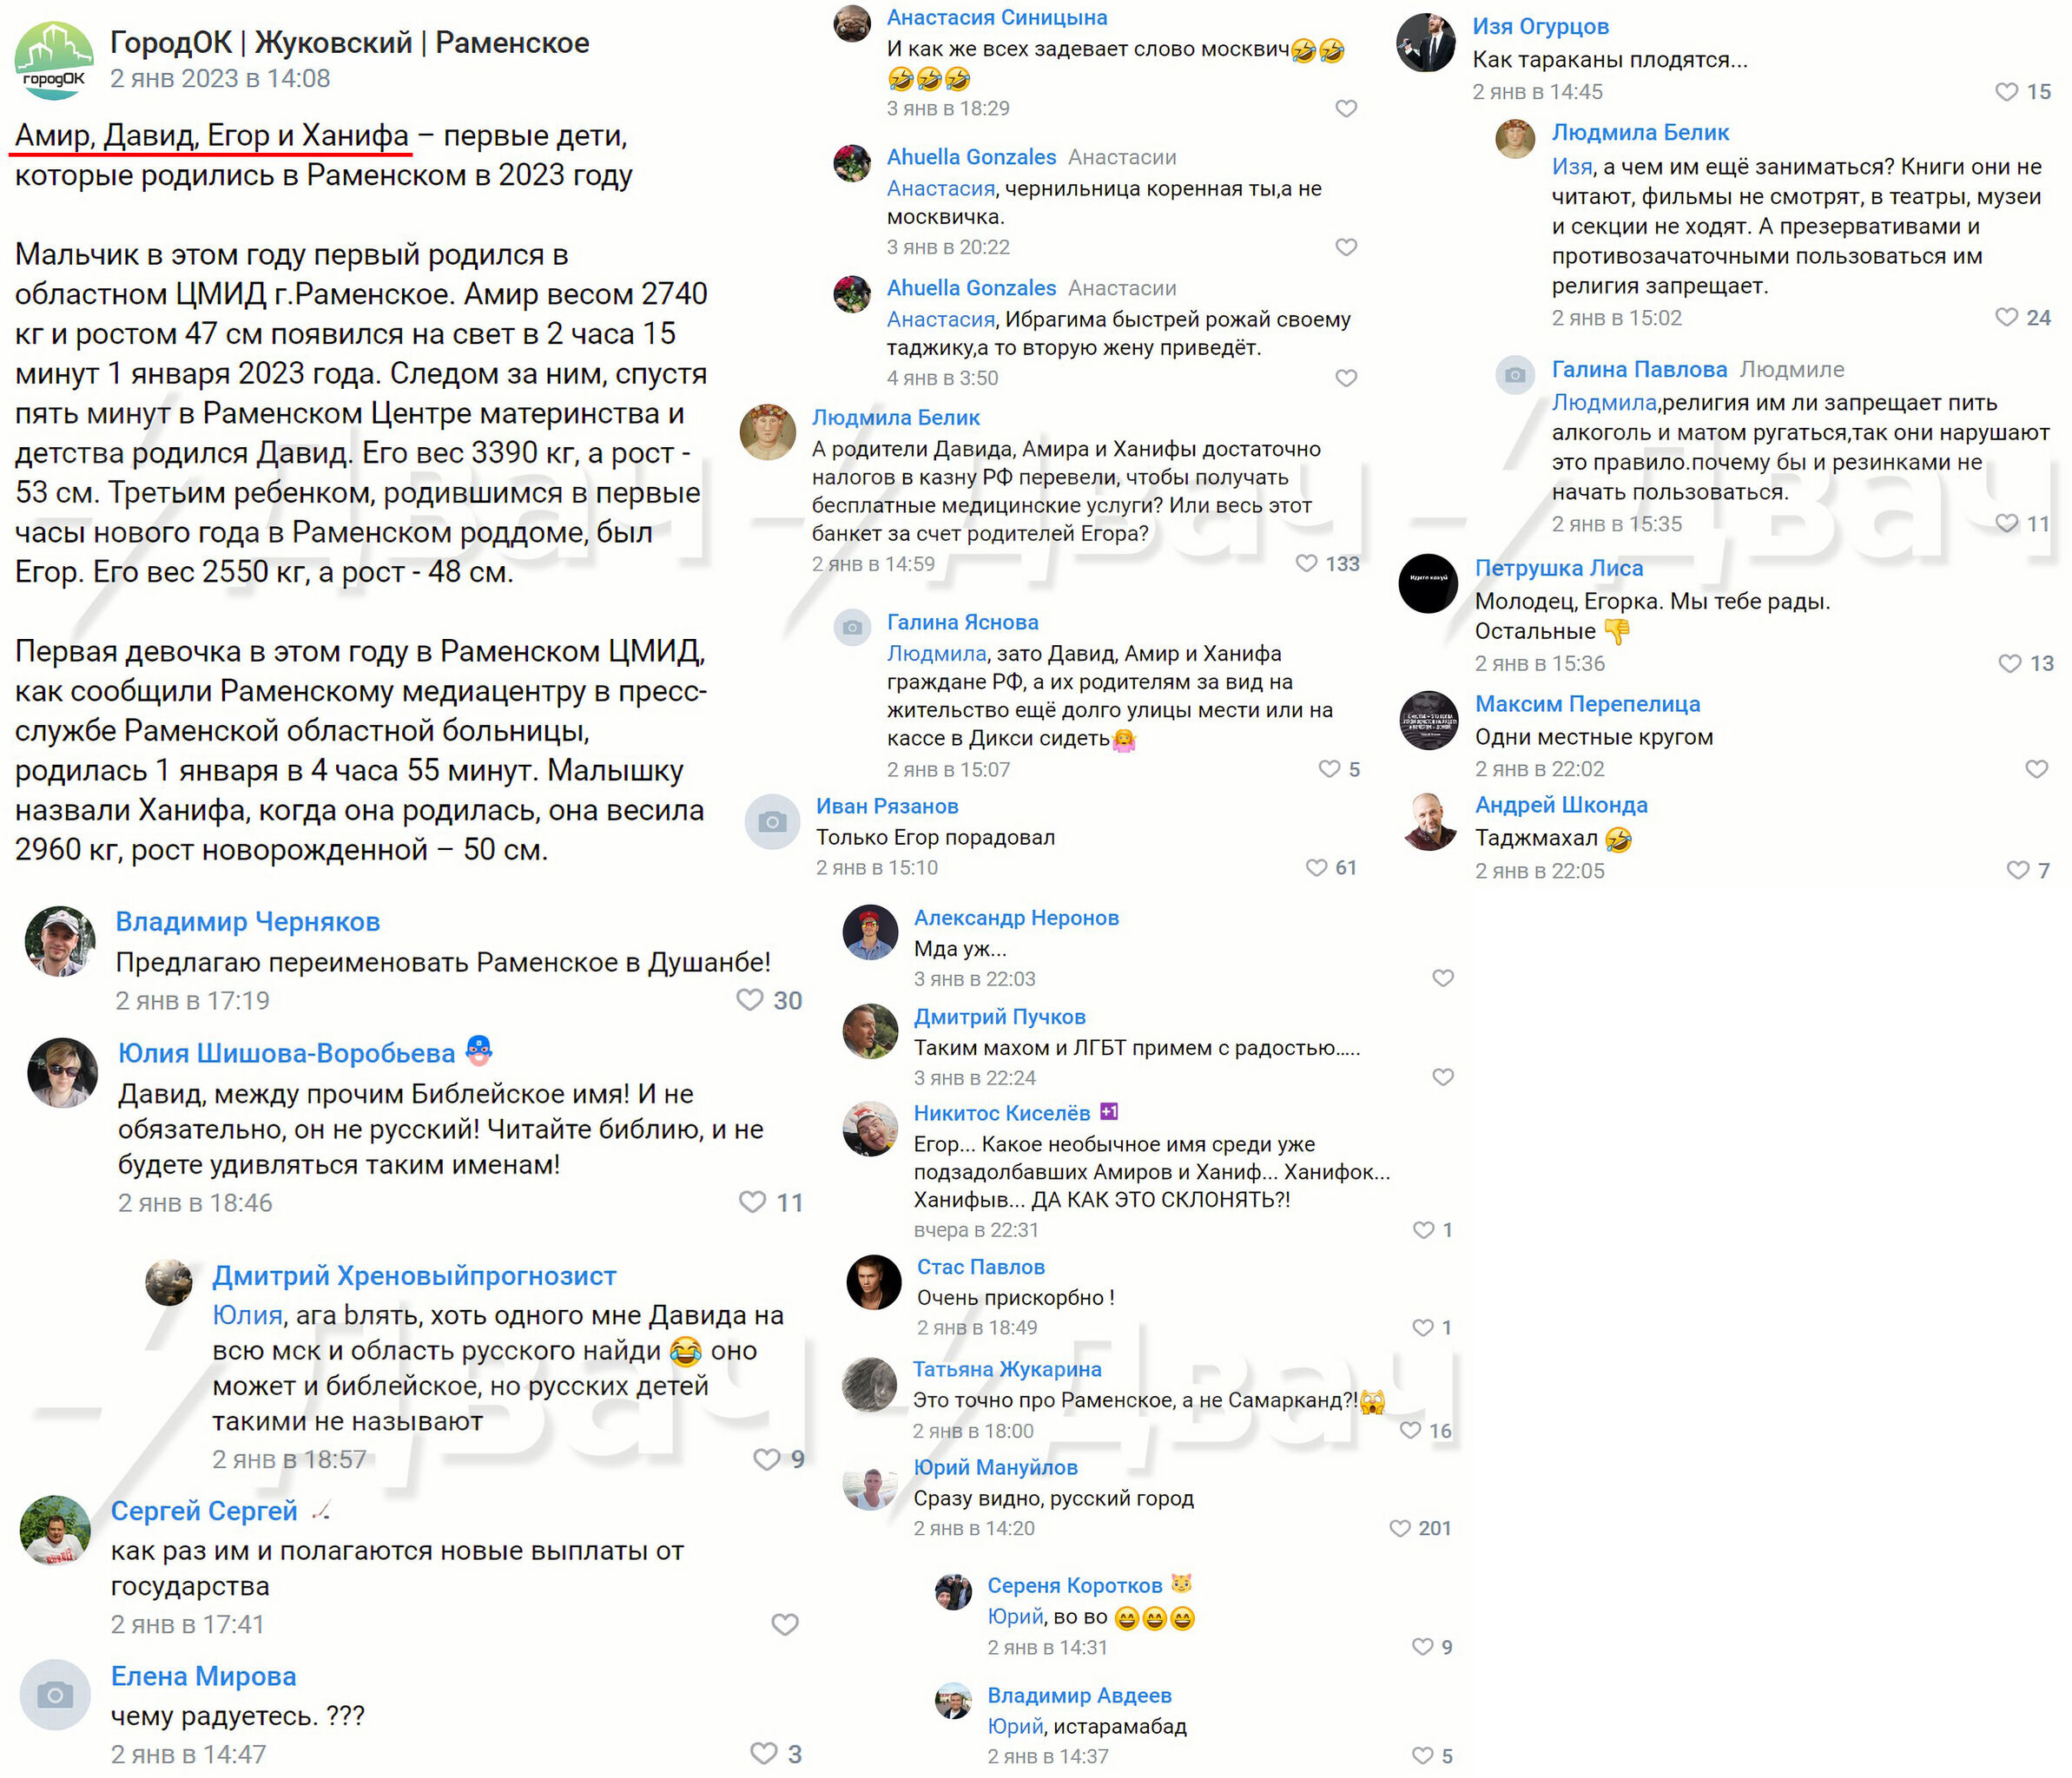This screenshot has height=1778, width=2072.
Task: Click heart on Изя Огурцов's comment
Action: pos(2006,92)
